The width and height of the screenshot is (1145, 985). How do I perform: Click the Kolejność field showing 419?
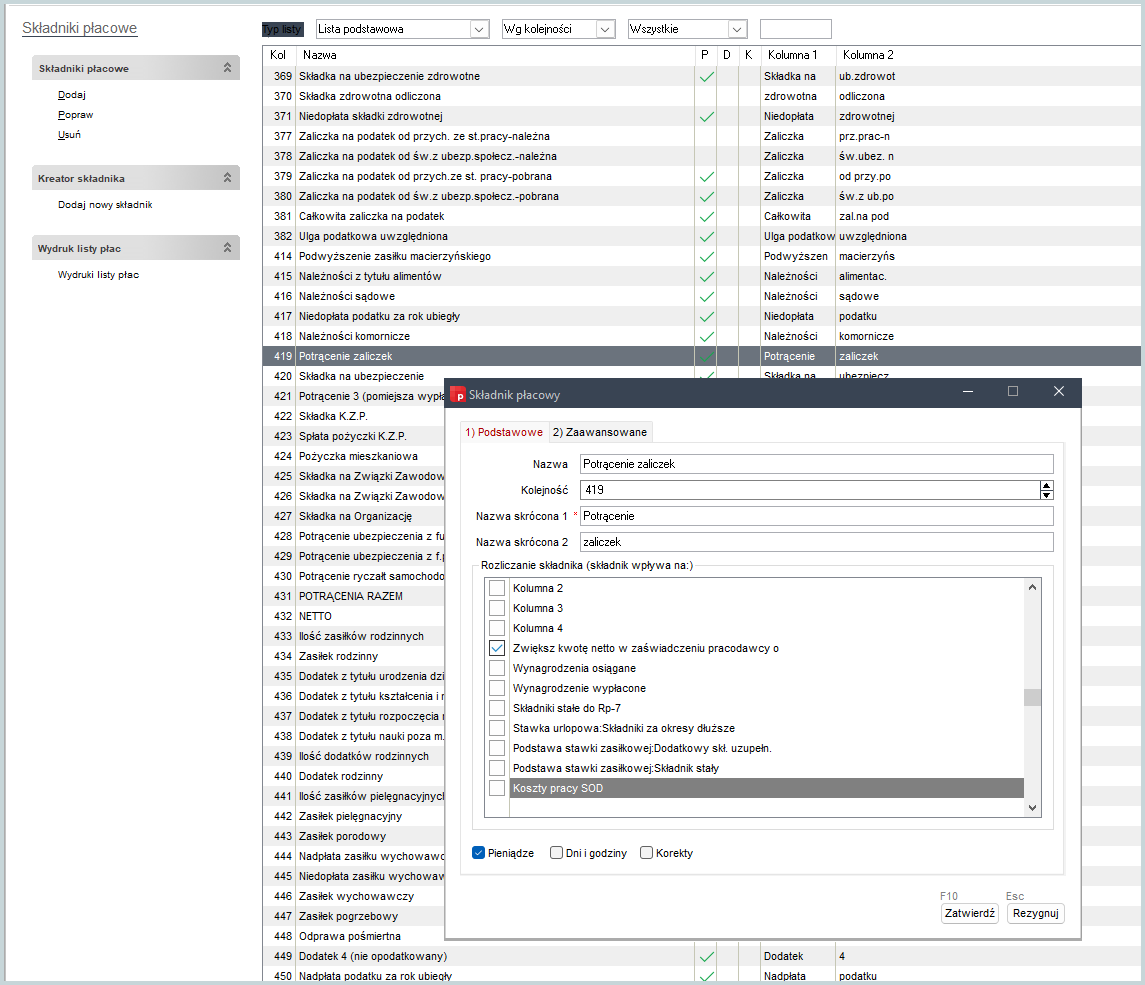pos(810,490)
